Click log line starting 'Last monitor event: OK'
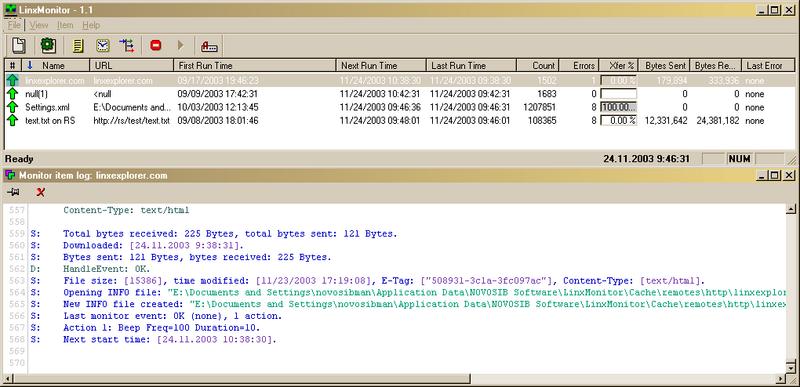This screenshot has width=800, height=387. click(172, 316)
